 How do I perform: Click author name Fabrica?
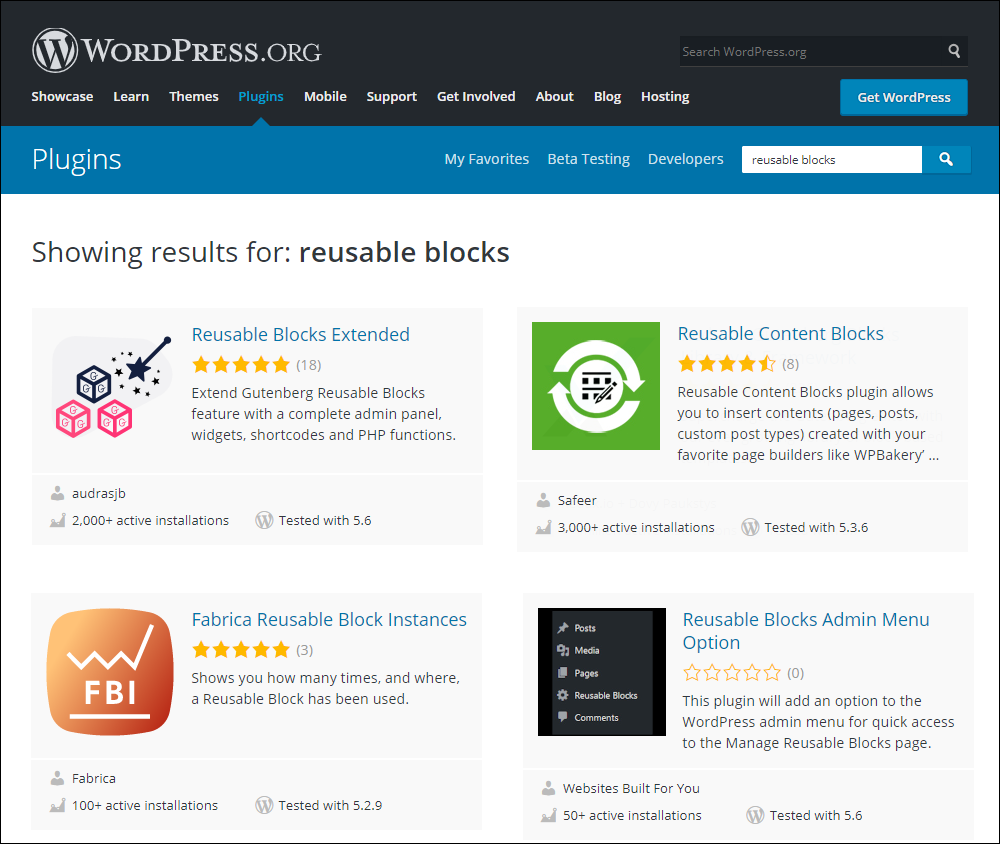click(x=94, y=778)
